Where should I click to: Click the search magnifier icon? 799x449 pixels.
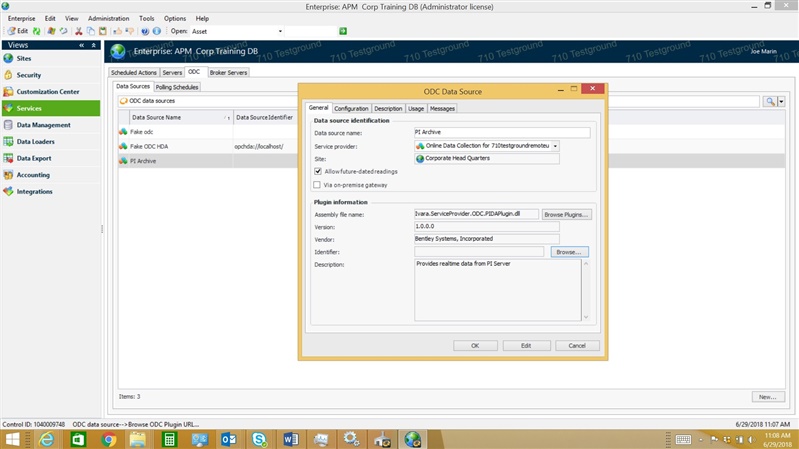770,101
